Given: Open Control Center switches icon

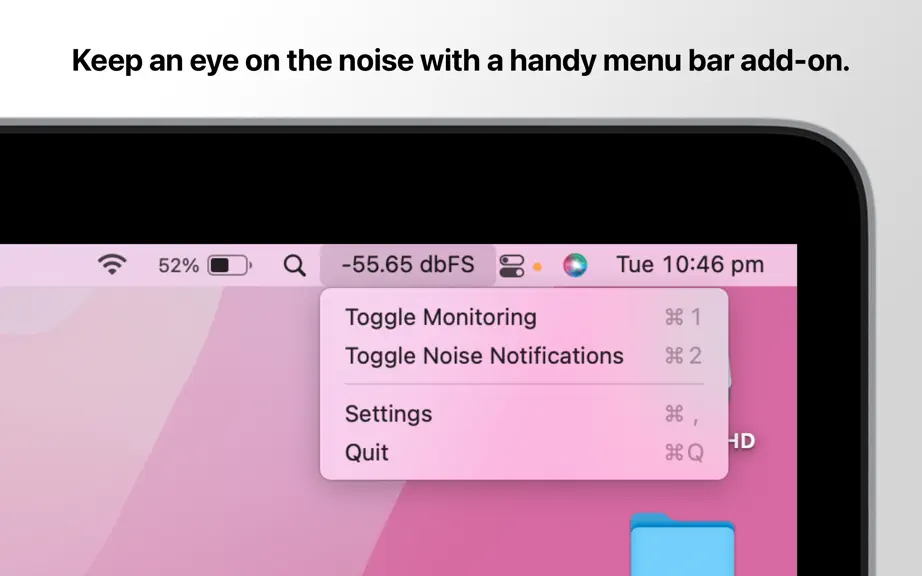Looking at the screenshot, I should coord(511,266).
